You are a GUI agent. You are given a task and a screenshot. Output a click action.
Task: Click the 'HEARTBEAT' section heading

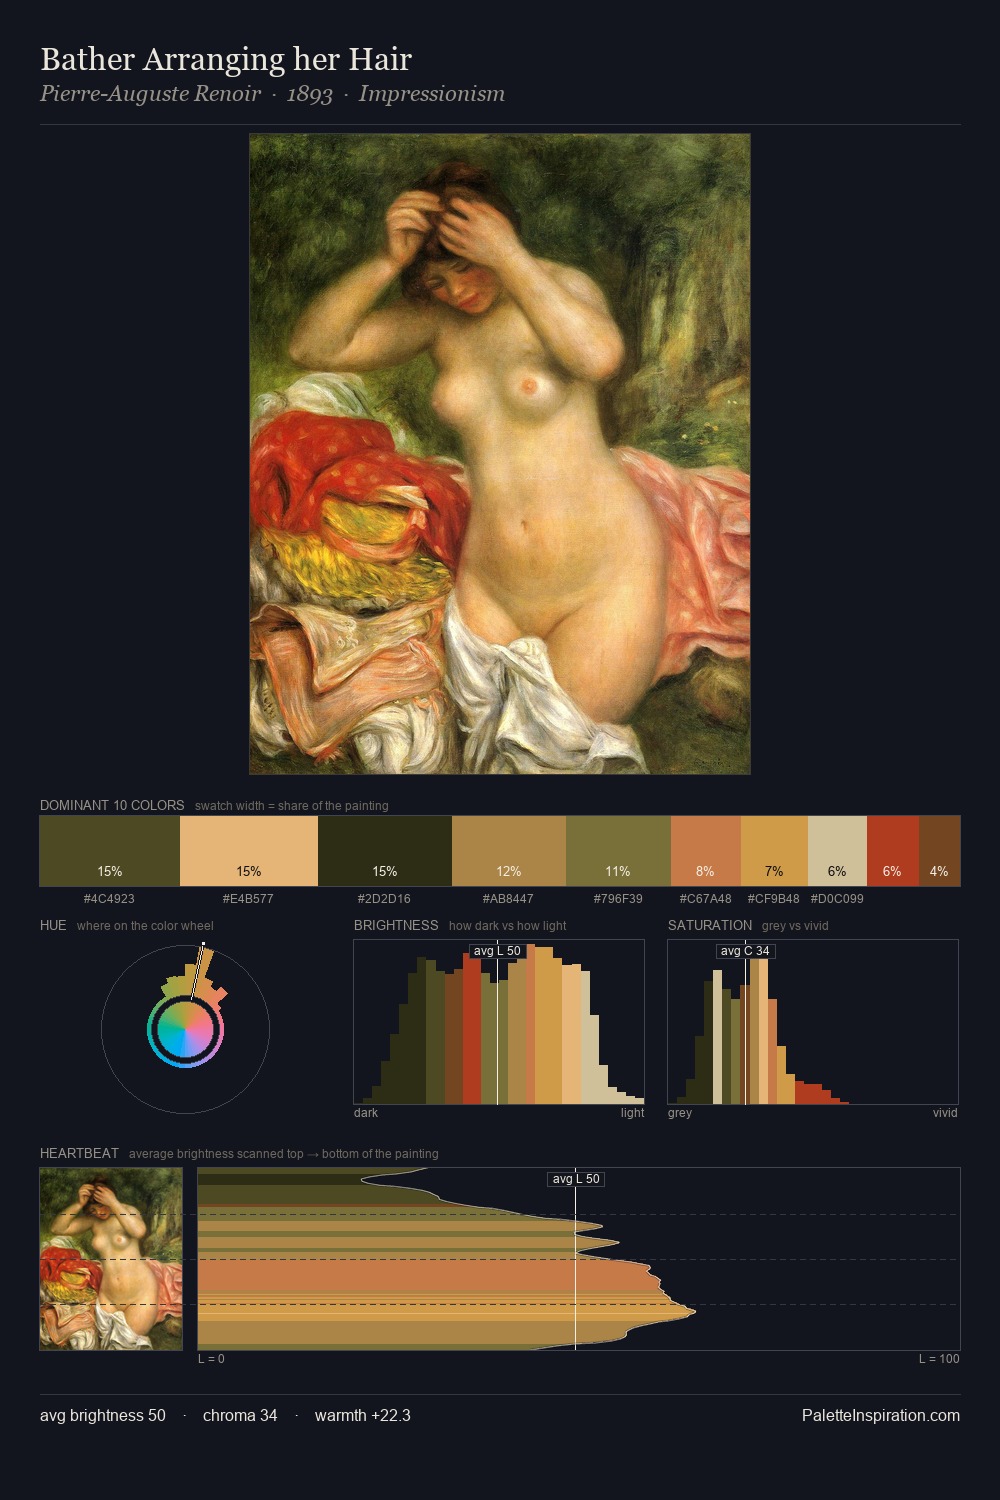[79, 1153]
